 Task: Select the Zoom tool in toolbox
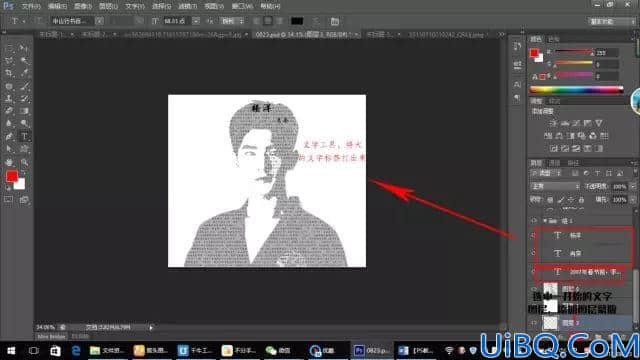pos(24,162)
